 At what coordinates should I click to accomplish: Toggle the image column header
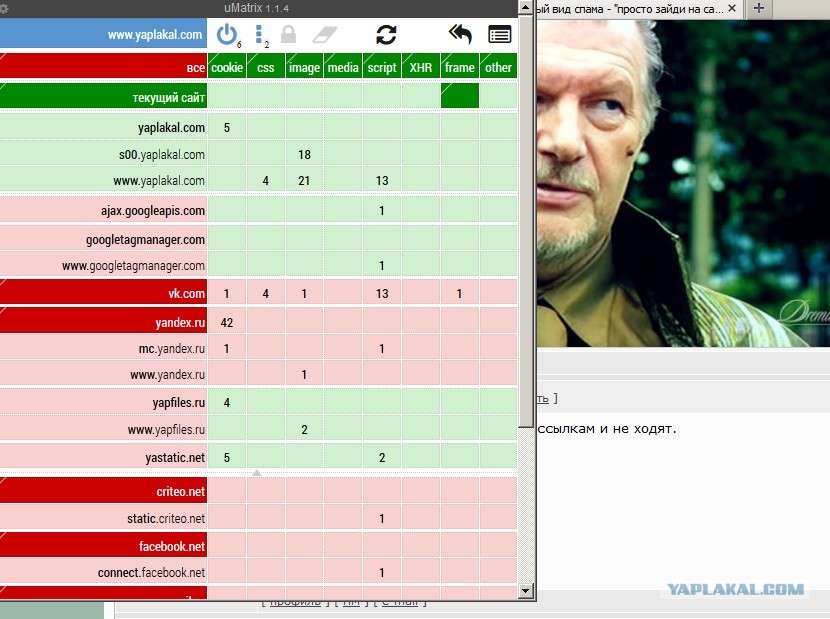[304, 66]
